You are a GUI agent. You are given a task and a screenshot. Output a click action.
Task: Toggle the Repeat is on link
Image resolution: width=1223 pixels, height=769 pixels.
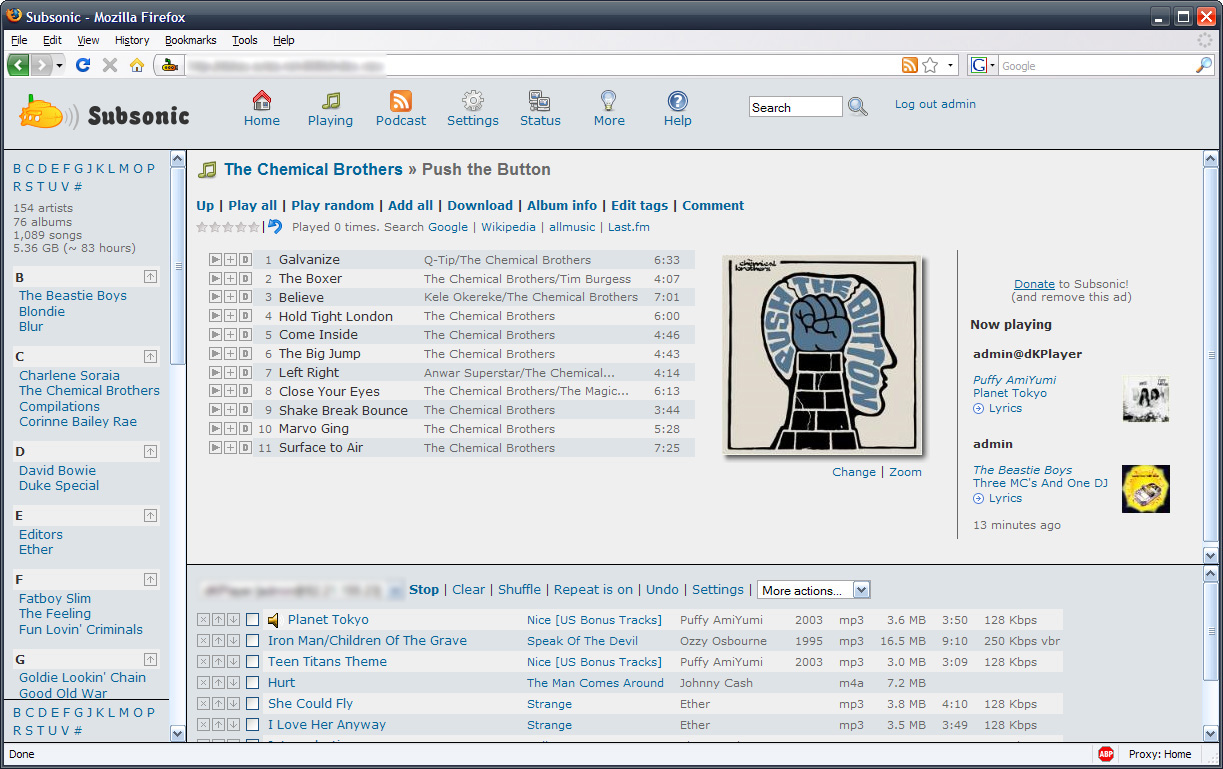coord(593,590)
